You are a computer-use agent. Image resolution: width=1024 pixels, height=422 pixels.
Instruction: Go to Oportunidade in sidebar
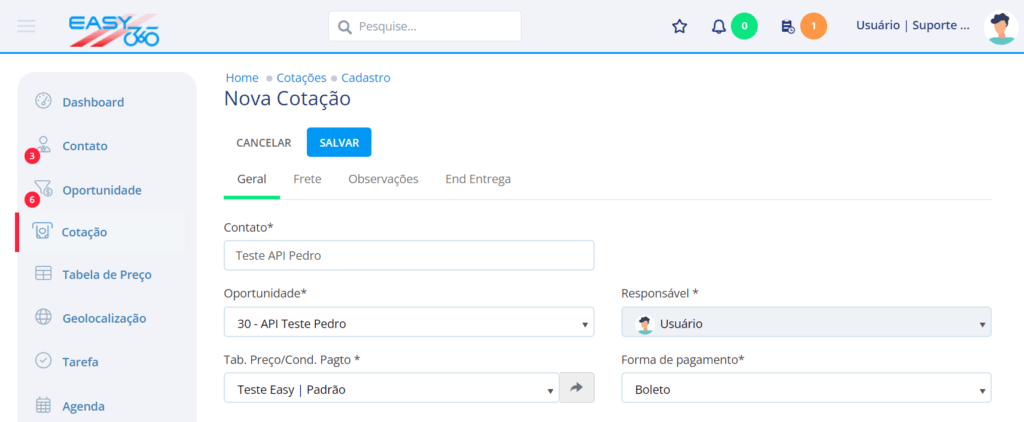pyautogui.click(x=102, y=190)
